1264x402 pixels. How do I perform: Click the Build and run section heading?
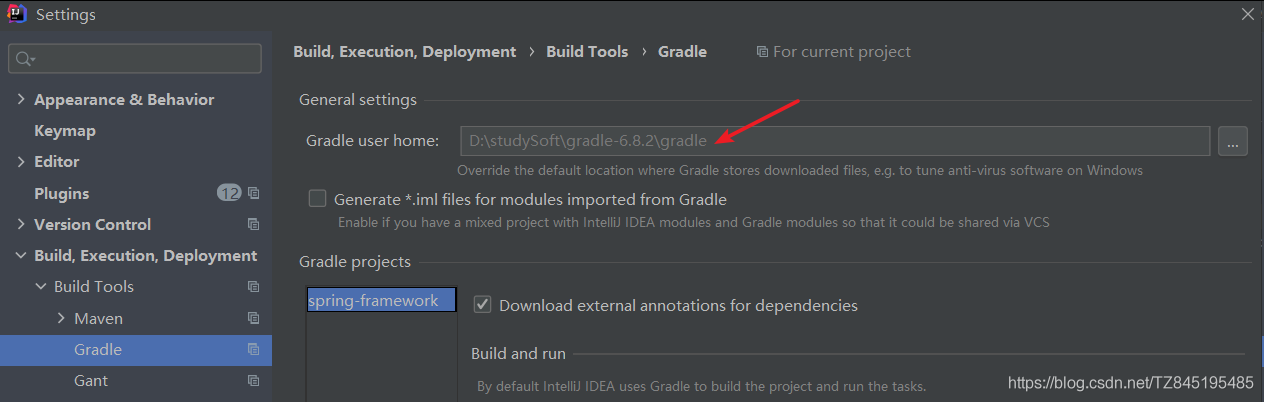coord(518,354)
